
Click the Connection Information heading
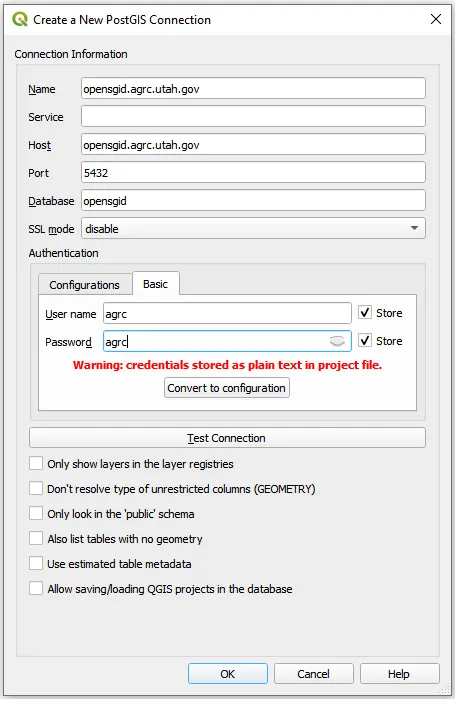point(71,54)
